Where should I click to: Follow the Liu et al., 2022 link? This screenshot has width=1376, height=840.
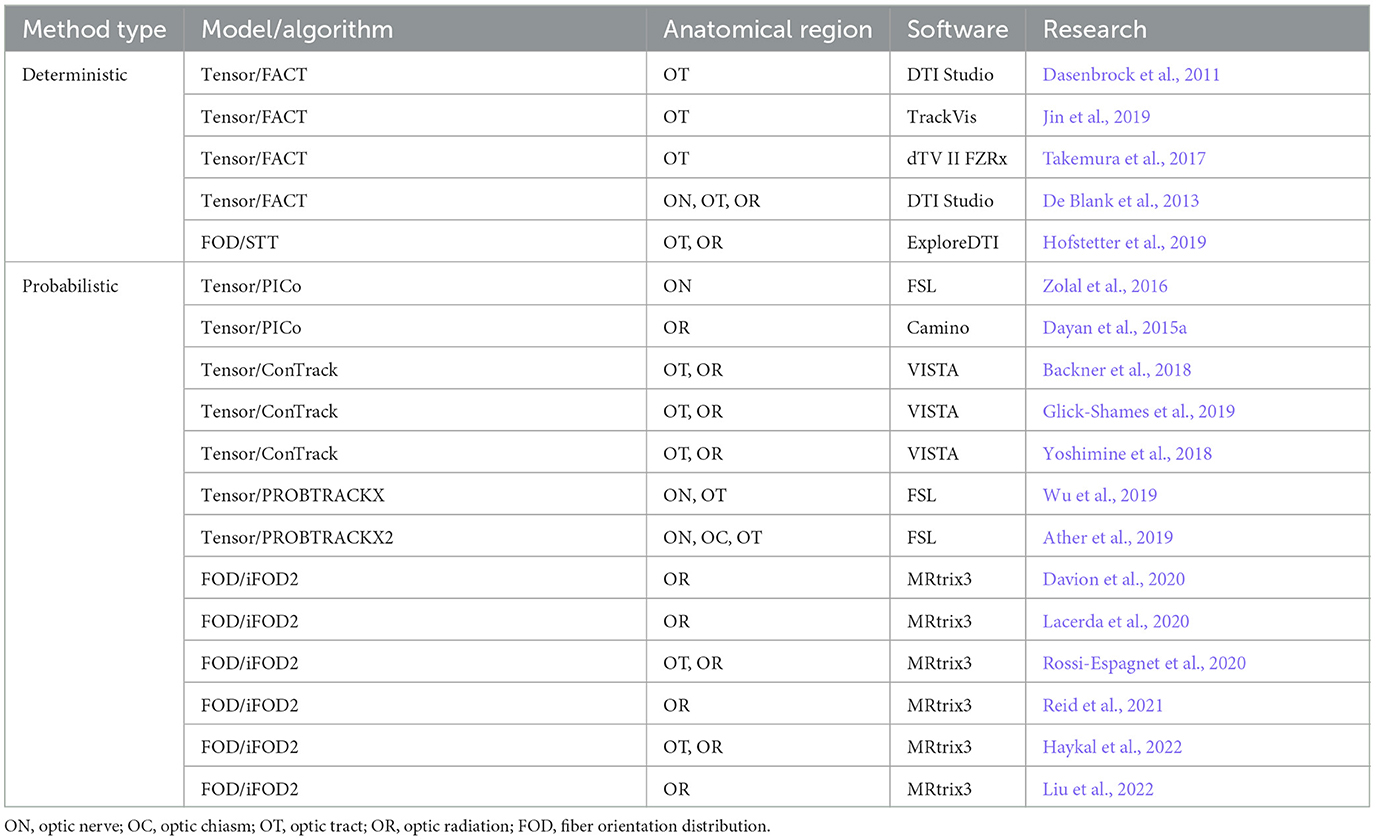[1098, 789]
